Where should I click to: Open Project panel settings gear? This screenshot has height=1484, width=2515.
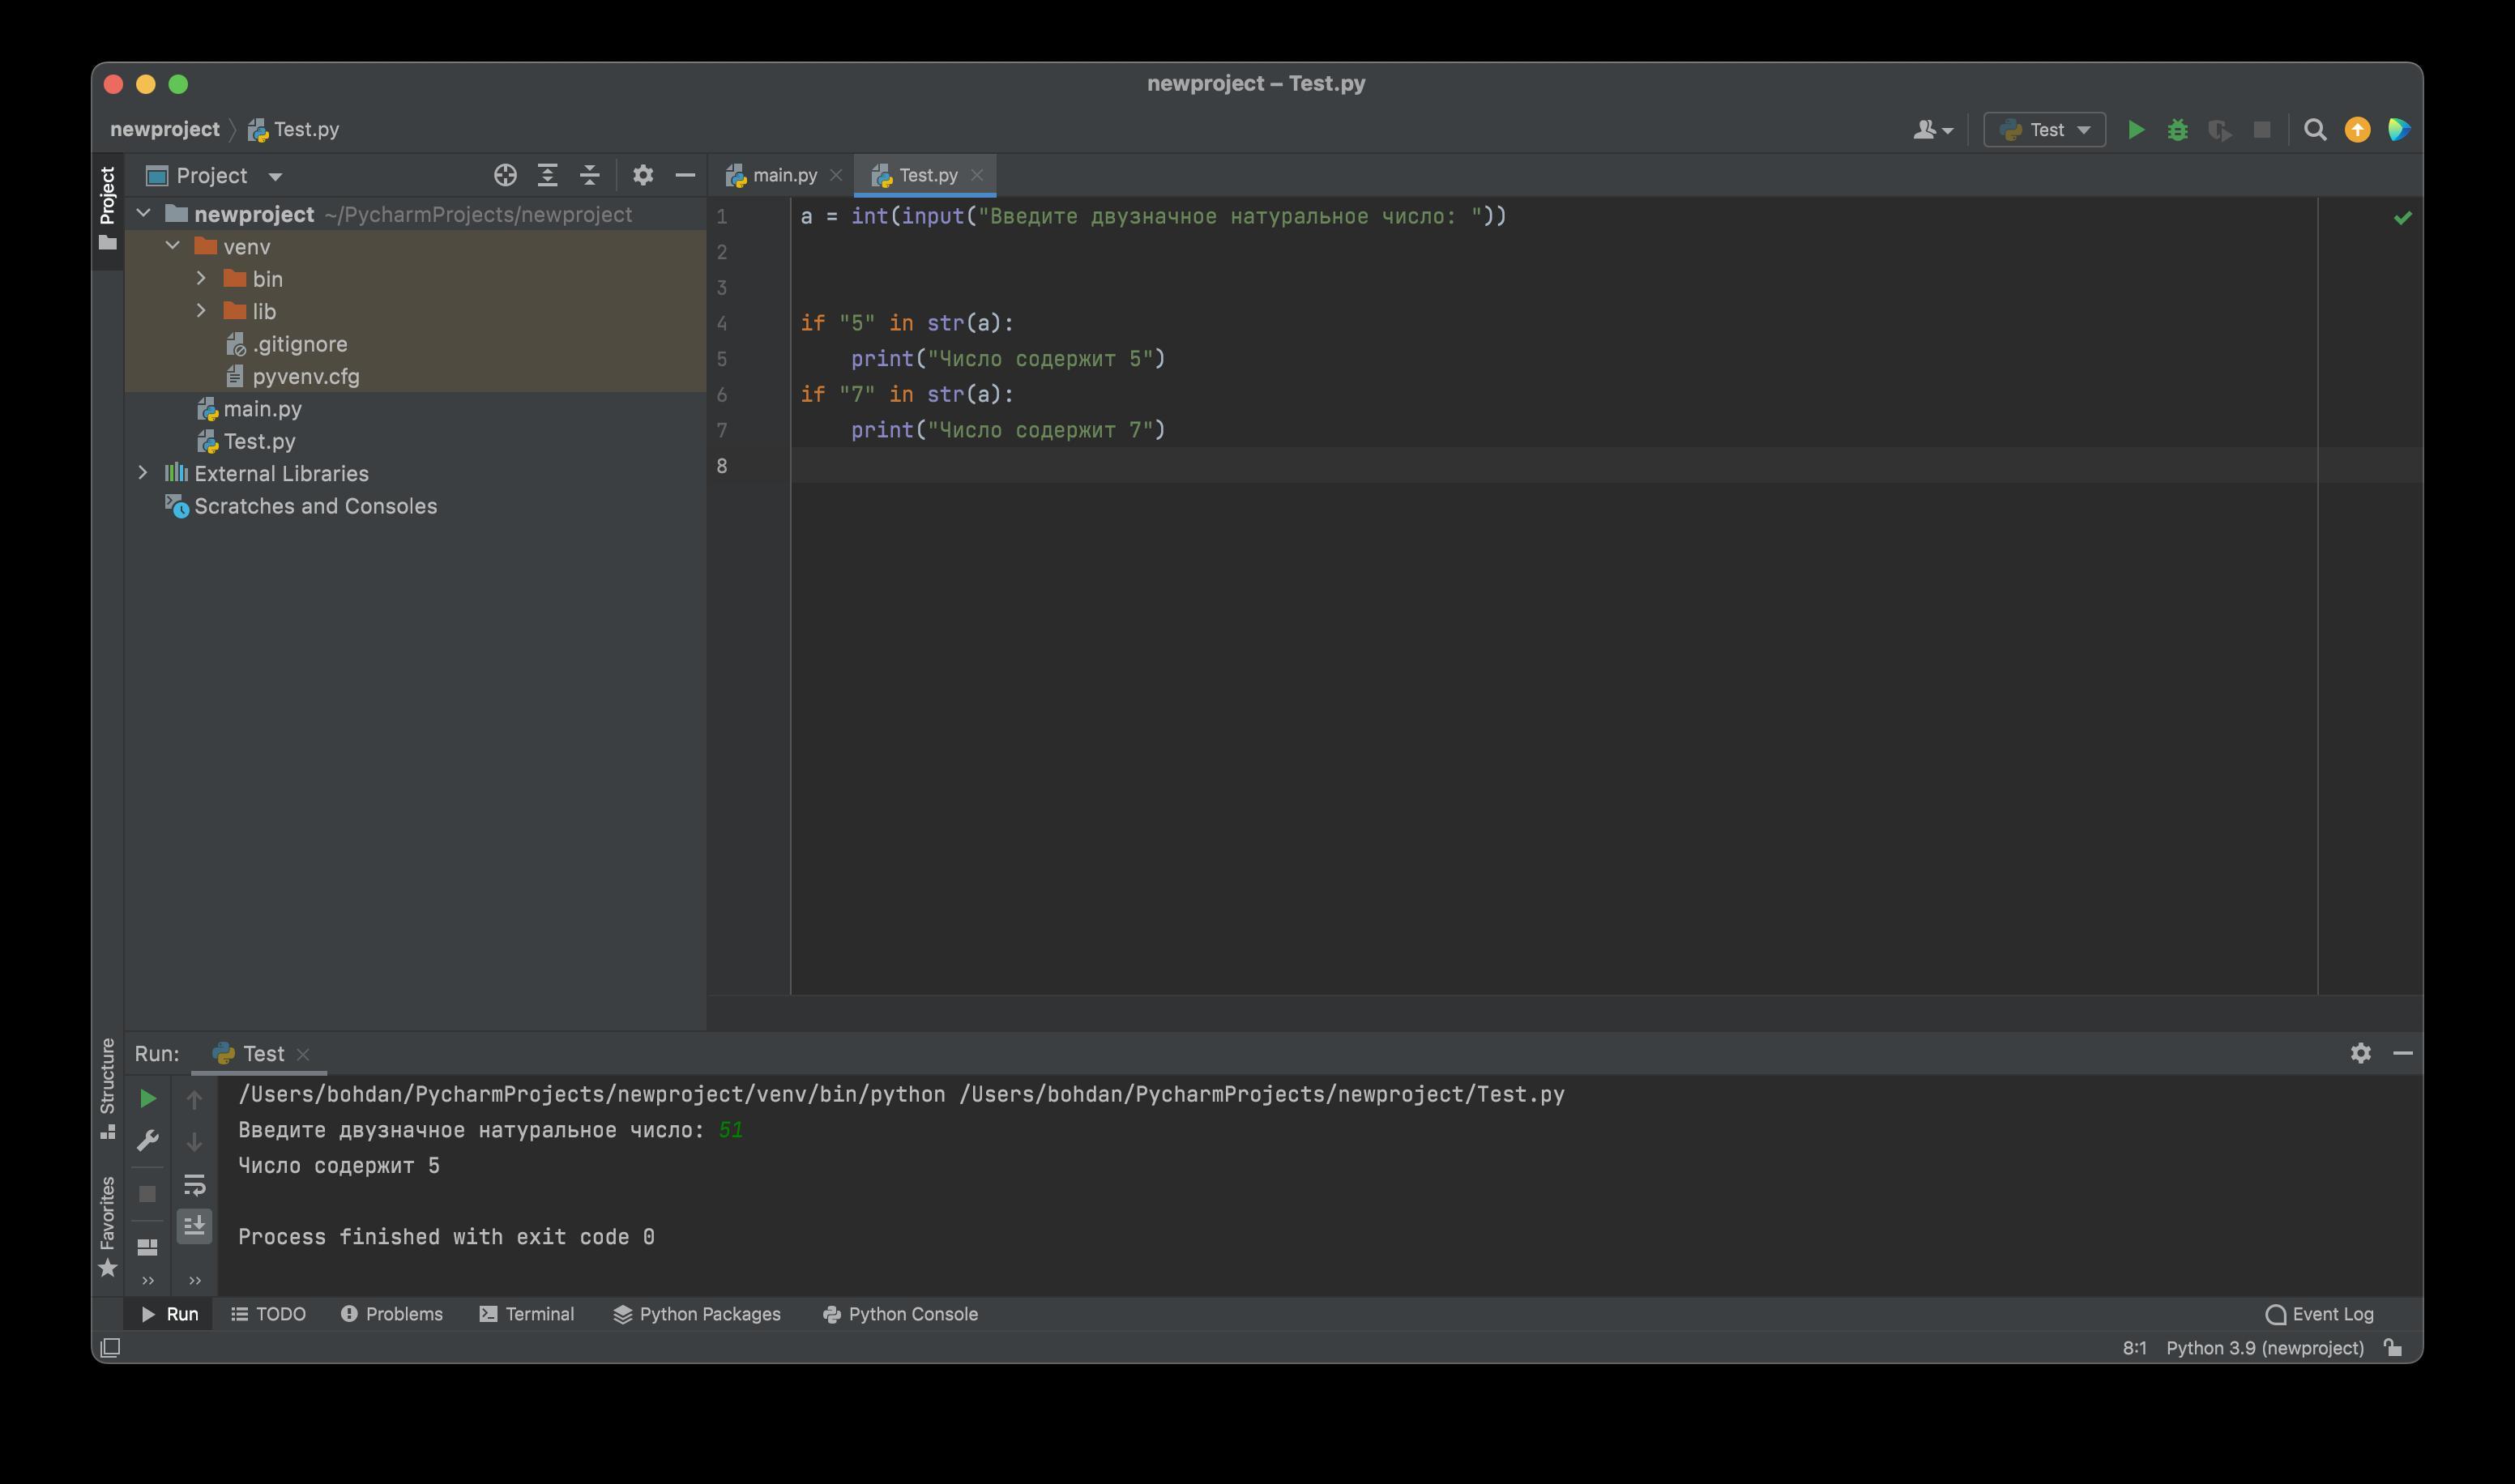643,176
